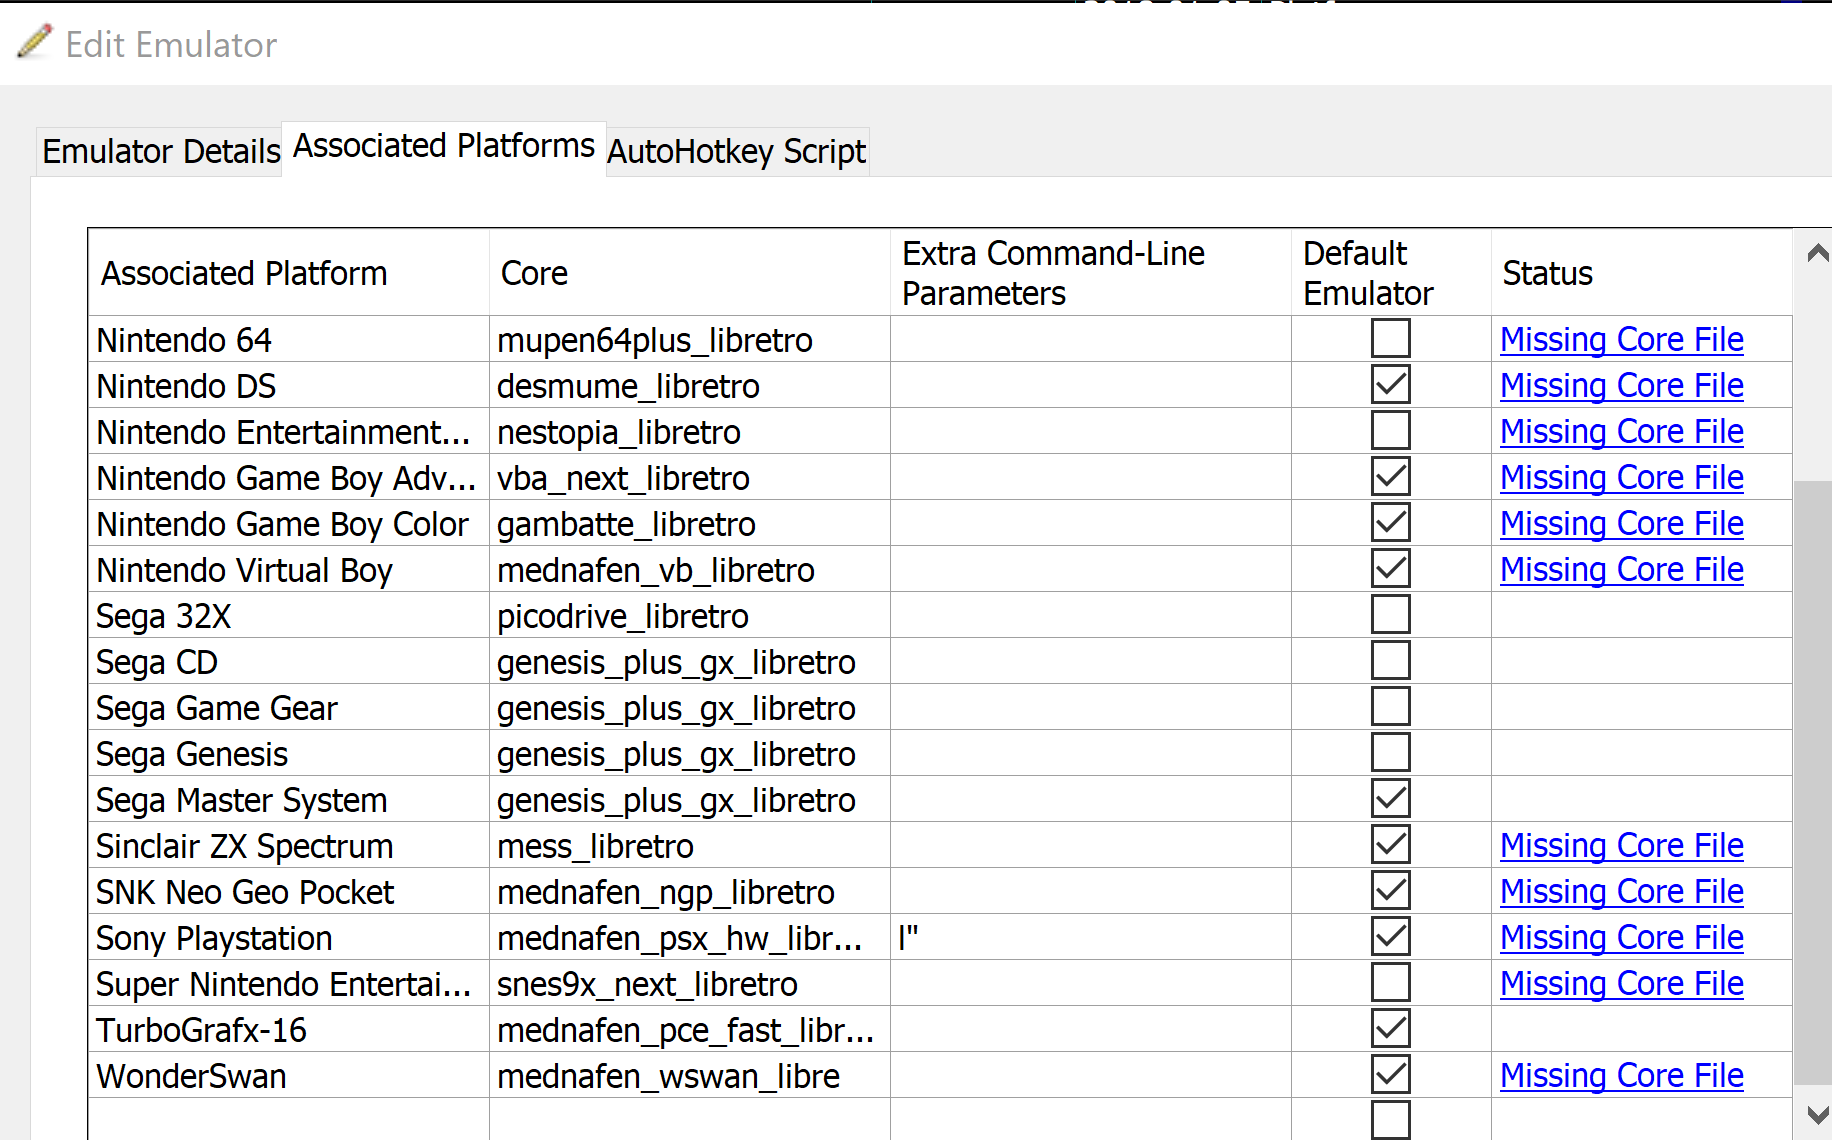1832x1140 pixels.
Task: Select the Sega 32X platform cell
Action: click(289, 615)
